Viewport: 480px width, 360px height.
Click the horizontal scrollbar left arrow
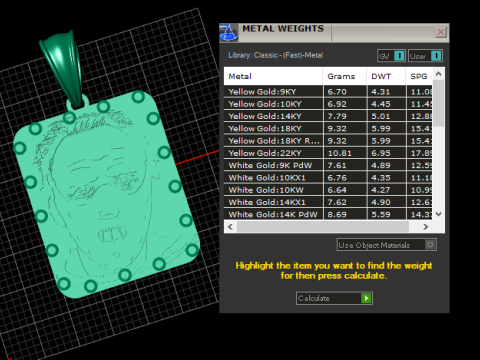pos(230,227)
